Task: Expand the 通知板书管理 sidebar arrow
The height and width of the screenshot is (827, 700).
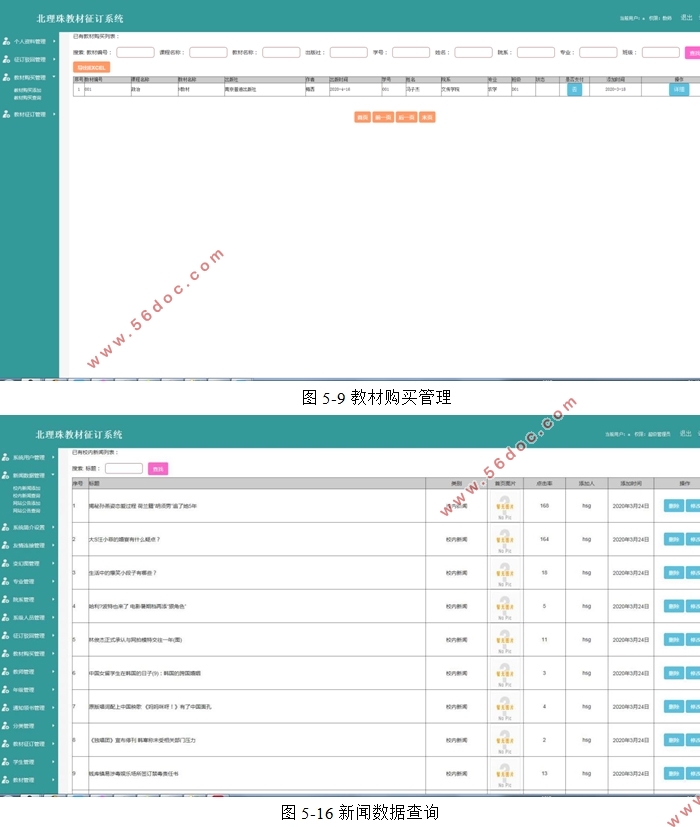Action: (x=53, y=708)
